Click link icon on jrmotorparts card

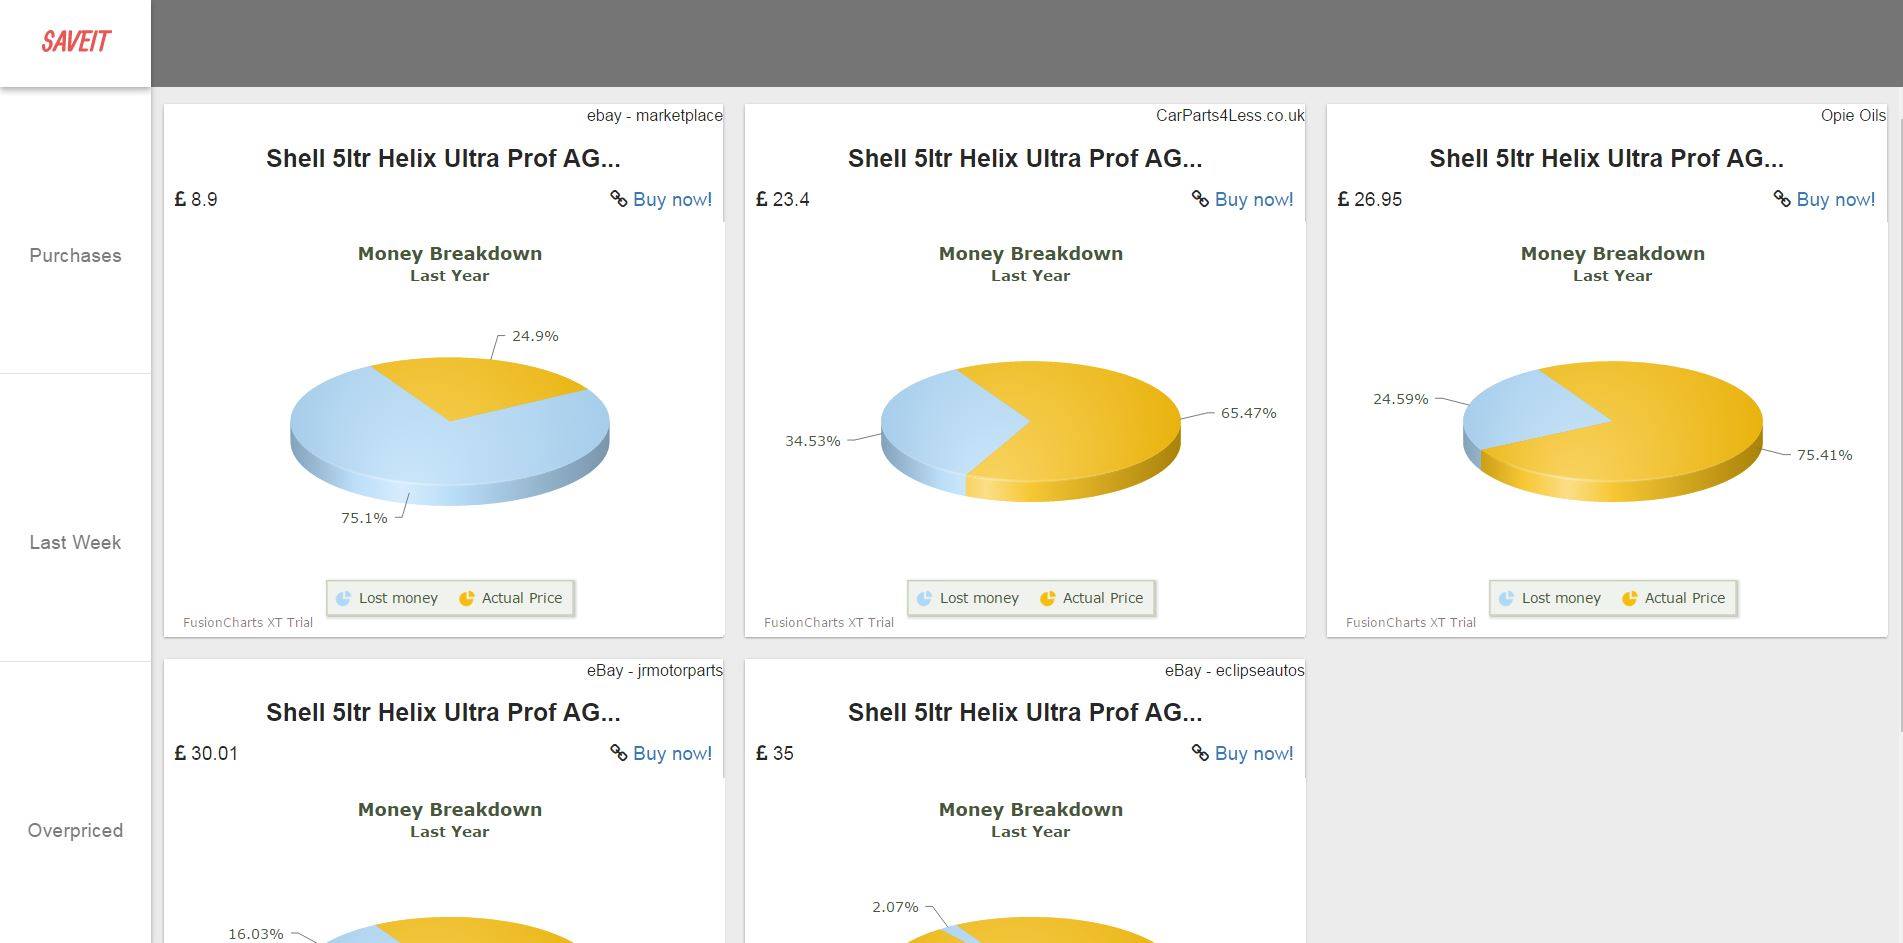(x=619, y=753)
